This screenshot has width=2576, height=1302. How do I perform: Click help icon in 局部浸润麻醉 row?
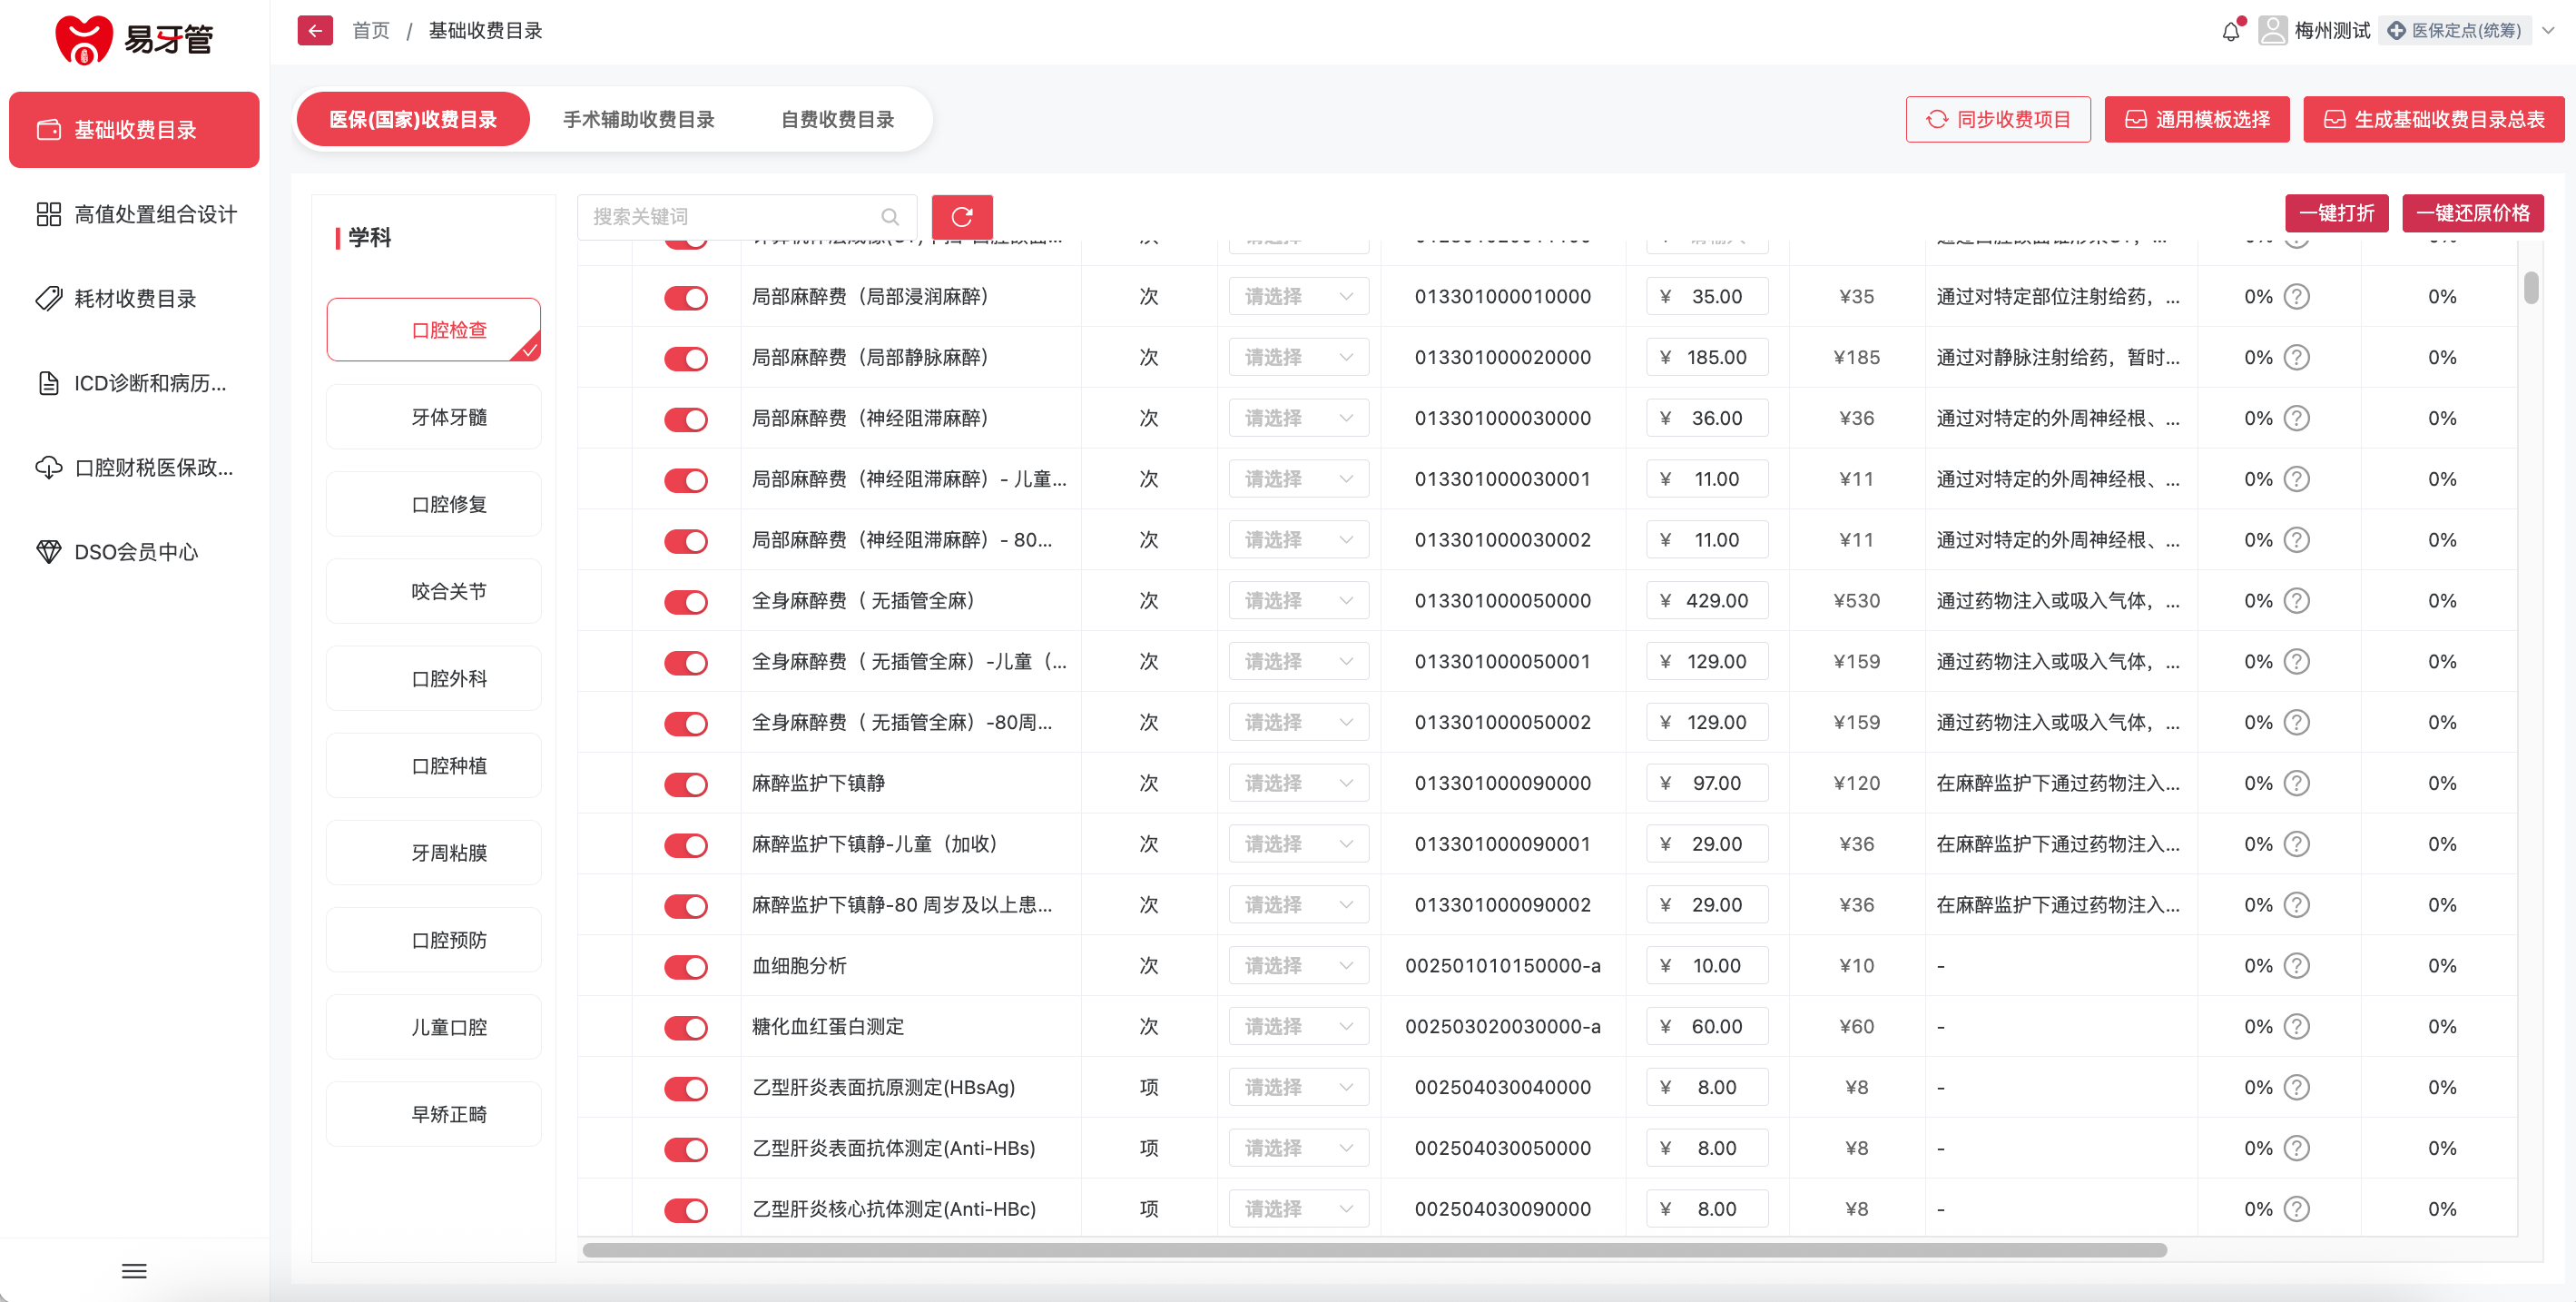click(x=2297, y=297)
